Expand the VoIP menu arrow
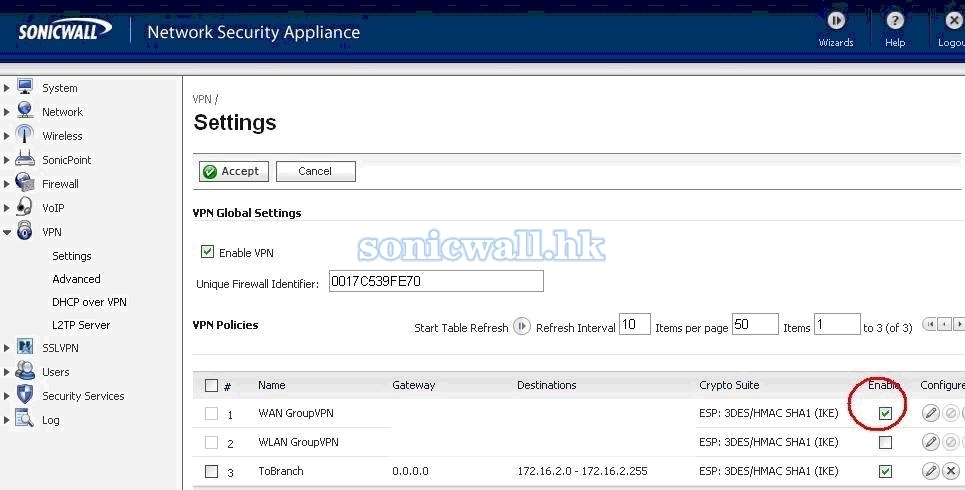This screenshot has height=490, width=965. coord(7,208)
